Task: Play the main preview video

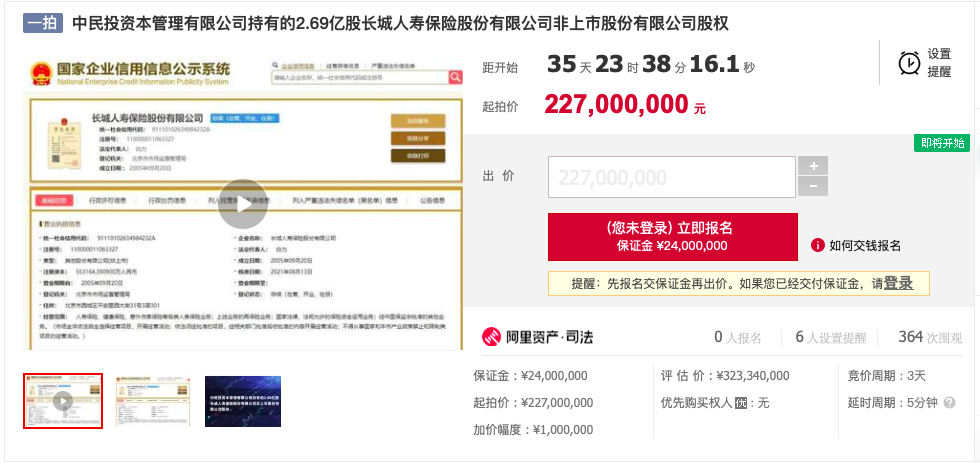Action: click(x=243, y=204)
